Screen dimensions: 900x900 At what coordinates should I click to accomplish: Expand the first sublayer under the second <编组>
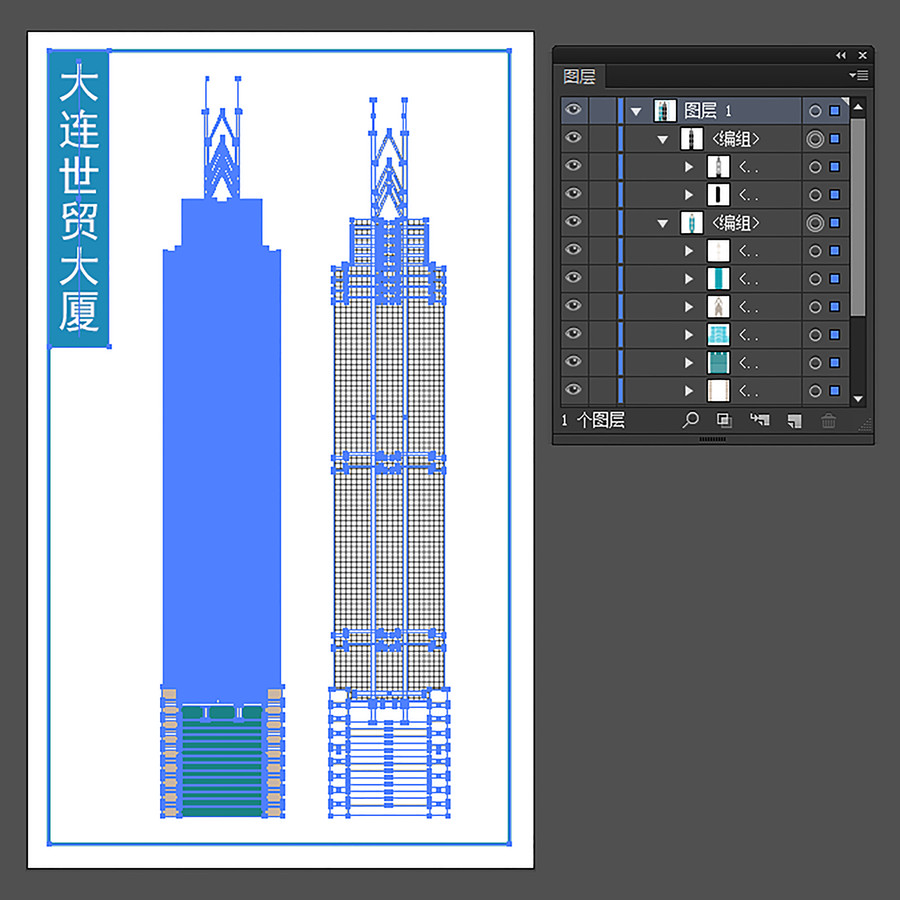pos(689,251)
